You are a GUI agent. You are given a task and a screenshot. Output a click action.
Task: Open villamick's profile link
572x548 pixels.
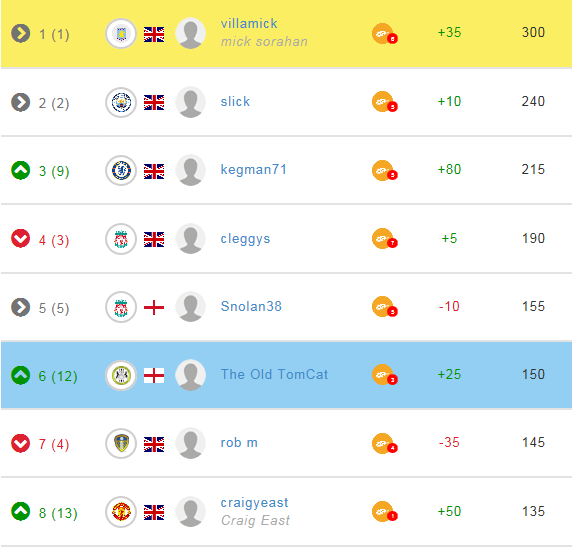point(249,24)
